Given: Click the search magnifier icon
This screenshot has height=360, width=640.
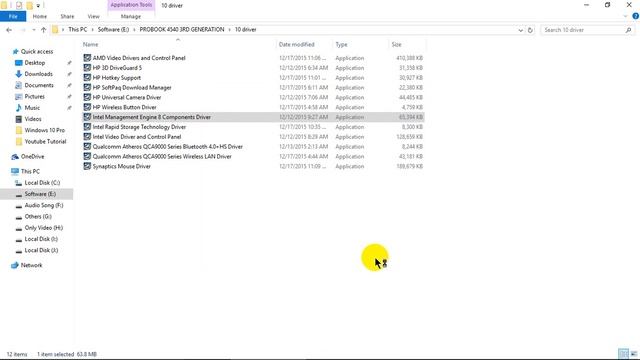Looking at the screenshot, I should tap(628, 30).
